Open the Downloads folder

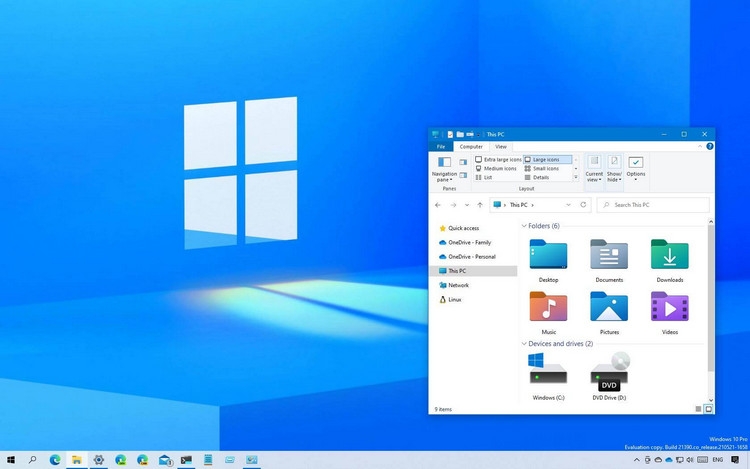(670, 261)
